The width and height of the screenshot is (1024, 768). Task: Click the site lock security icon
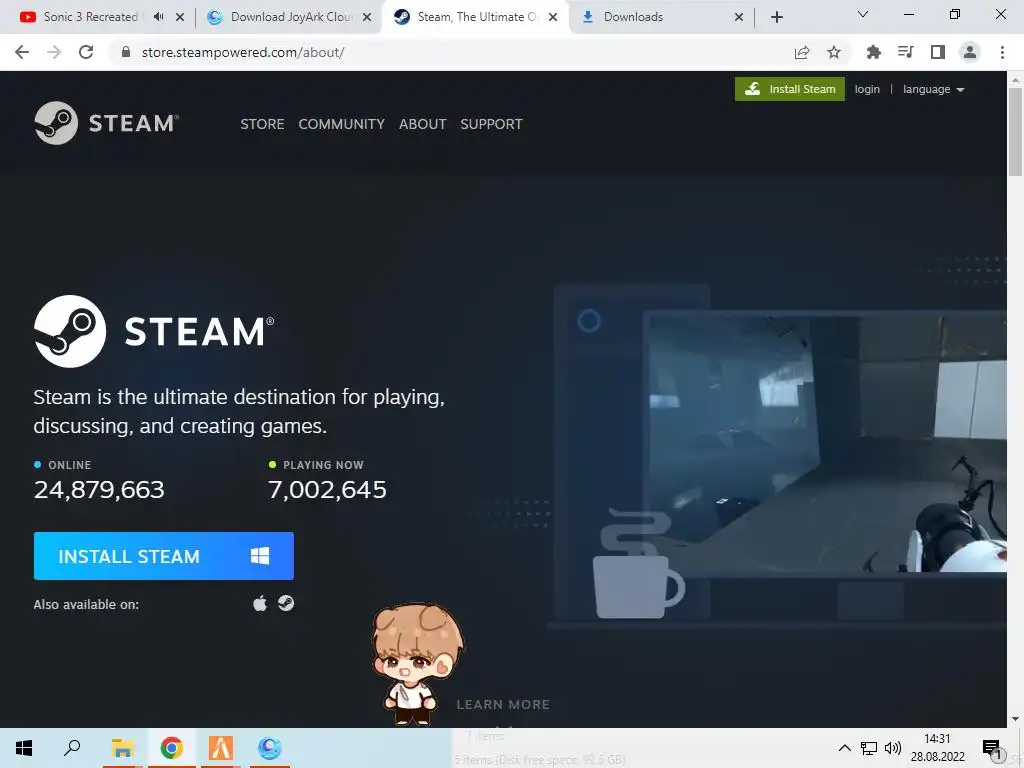click(x=126, y=52)
